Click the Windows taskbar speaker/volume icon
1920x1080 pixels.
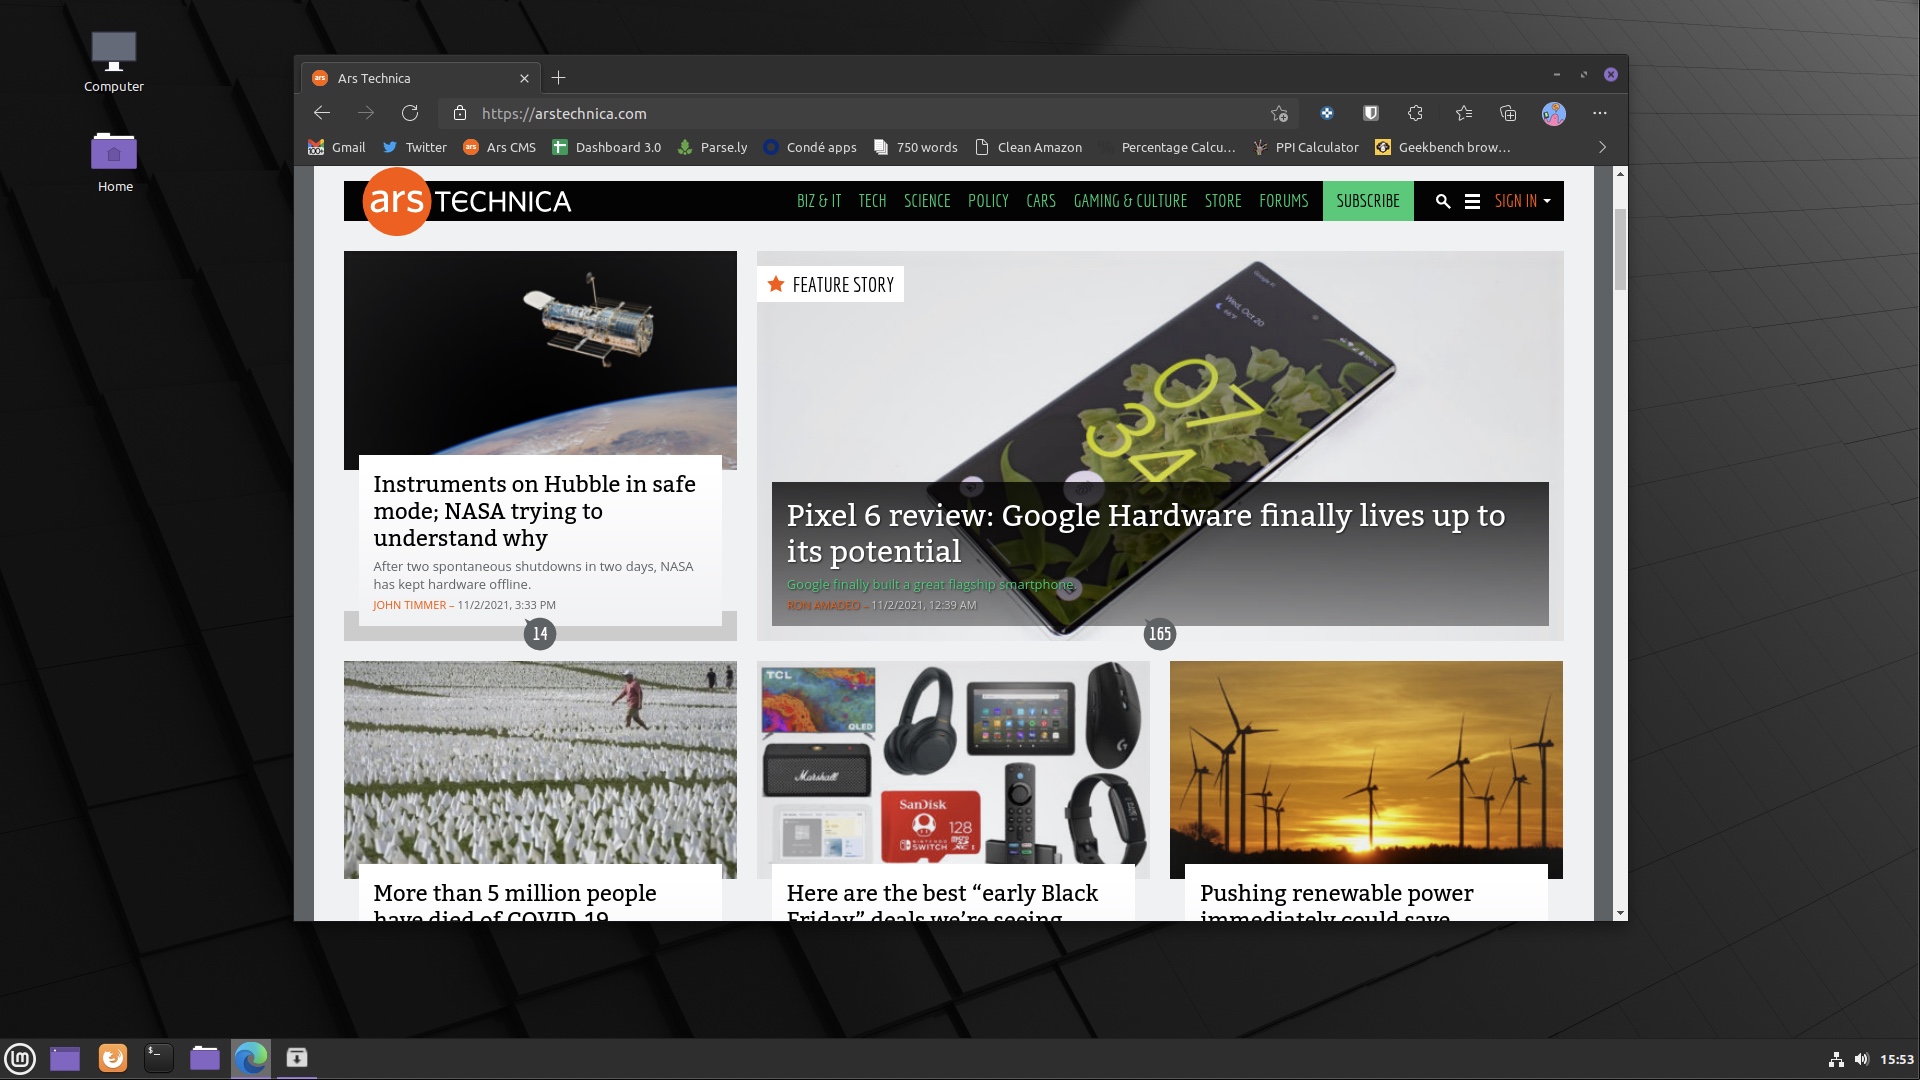(1861, 1058)
